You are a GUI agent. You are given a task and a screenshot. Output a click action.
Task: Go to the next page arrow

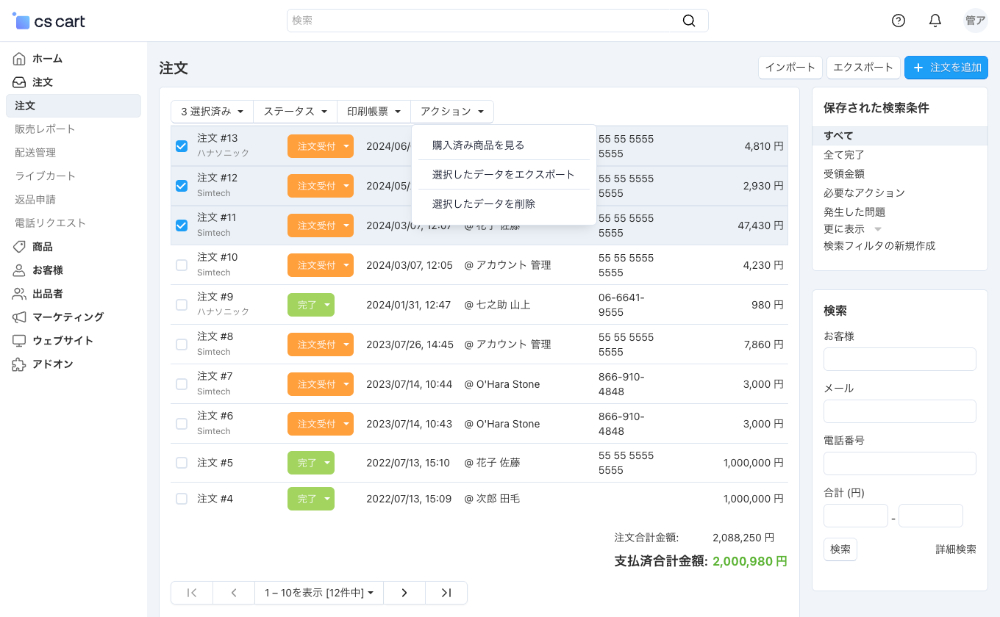404,593
